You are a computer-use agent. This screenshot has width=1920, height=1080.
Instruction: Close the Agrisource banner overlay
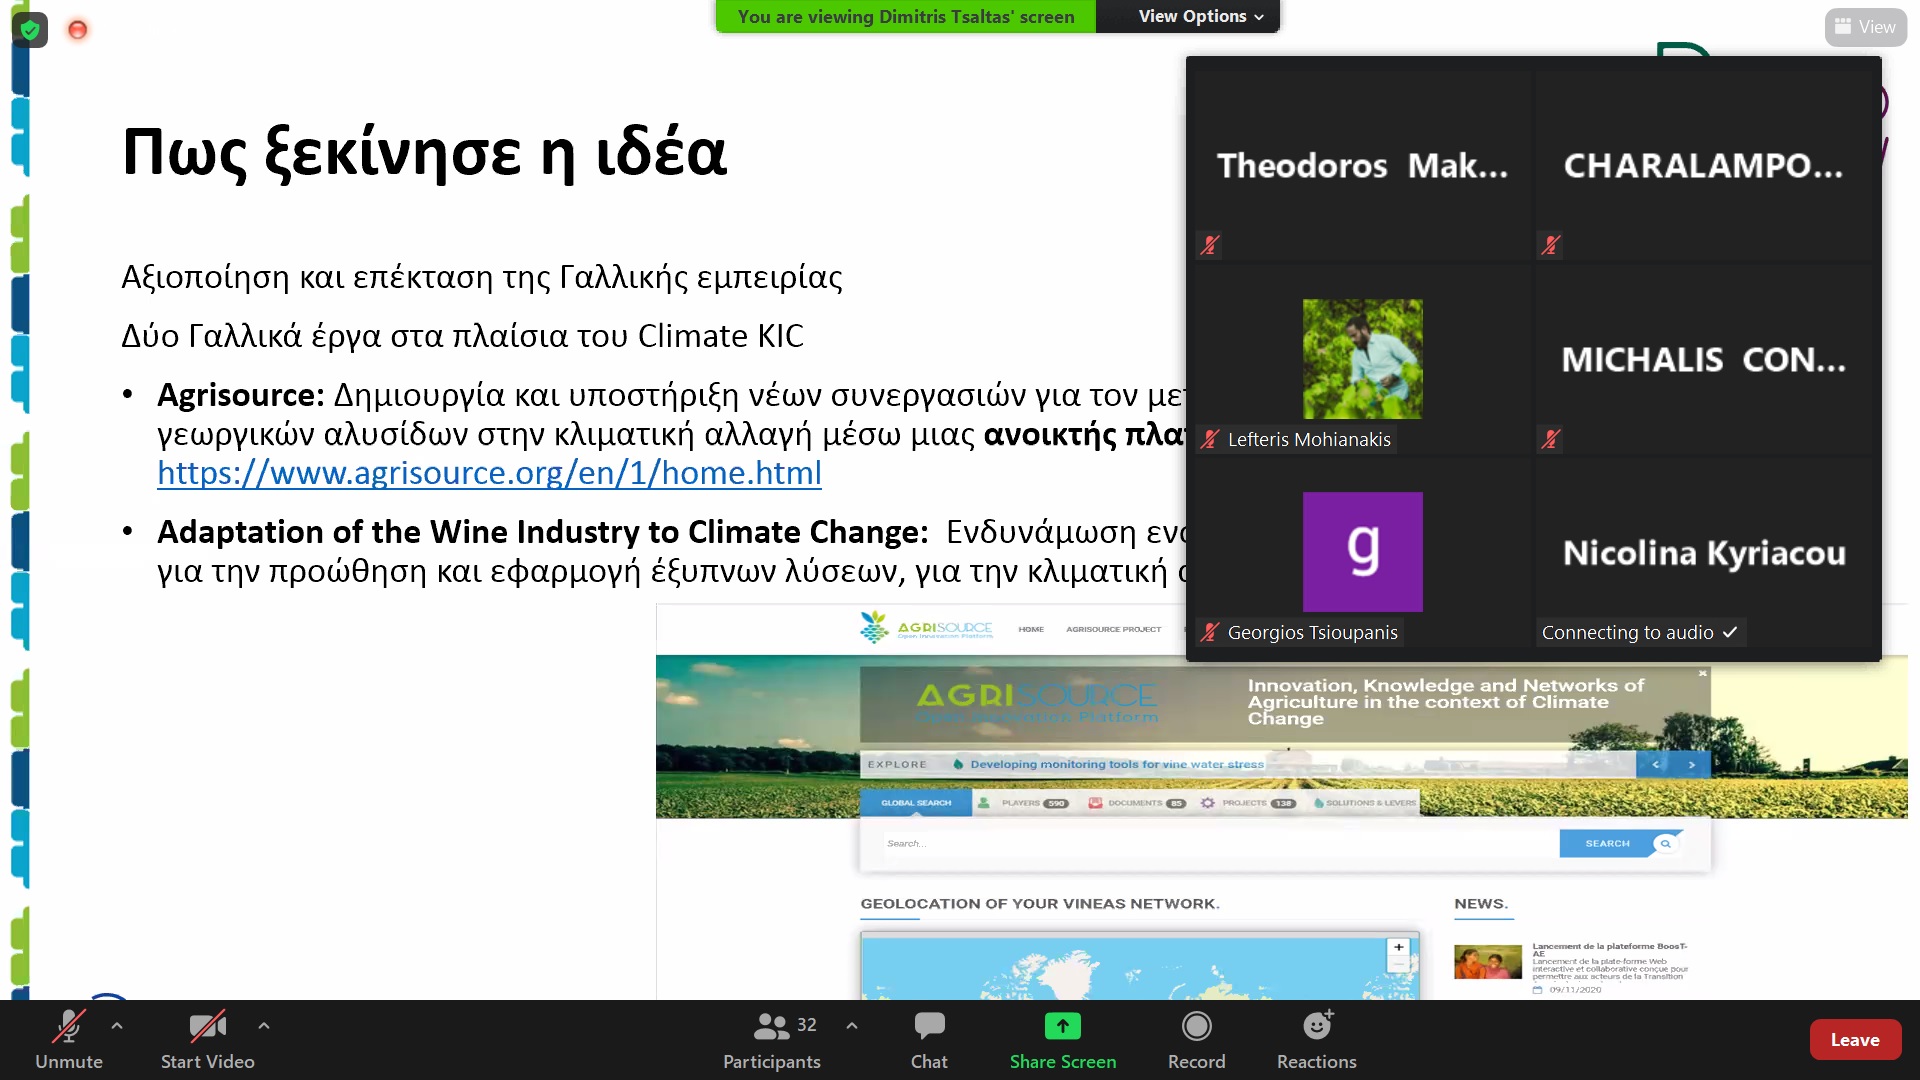click(x=1702, y=673)
